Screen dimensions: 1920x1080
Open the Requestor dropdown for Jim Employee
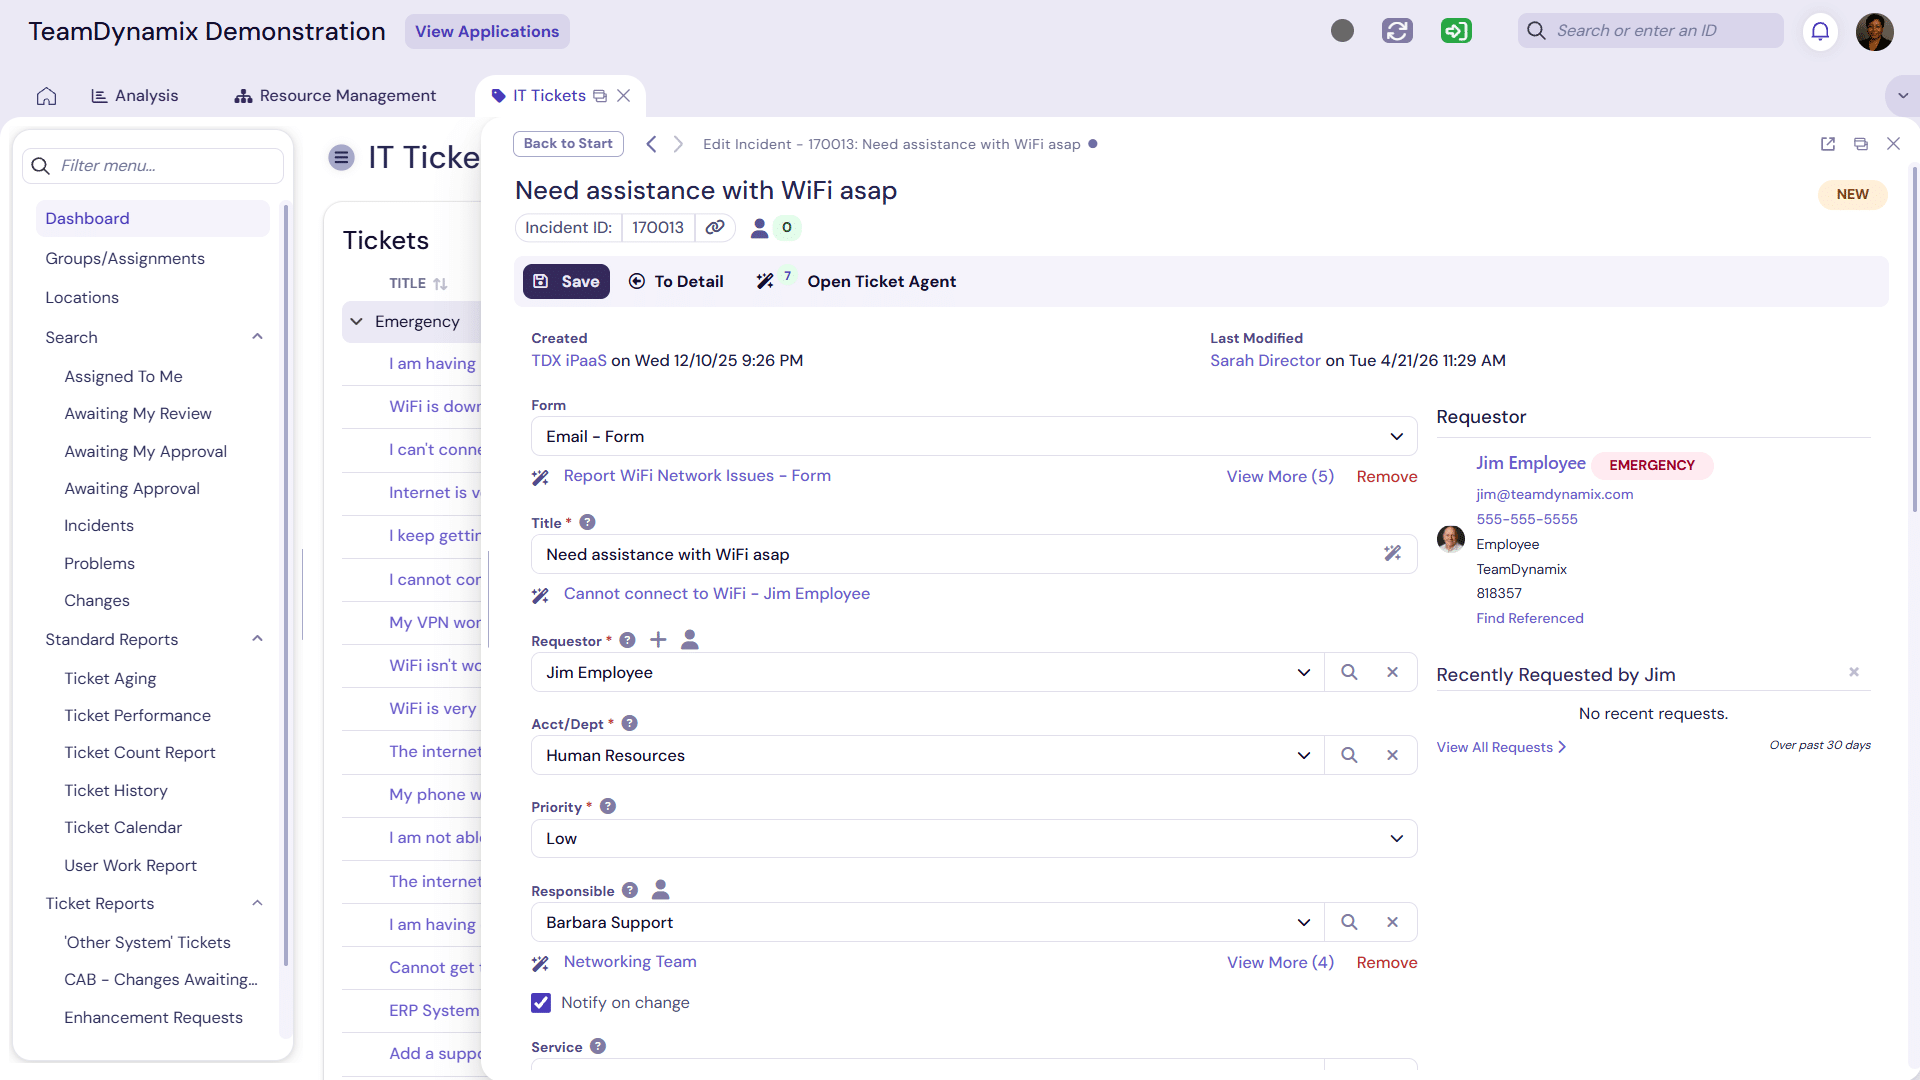[927, 672]
